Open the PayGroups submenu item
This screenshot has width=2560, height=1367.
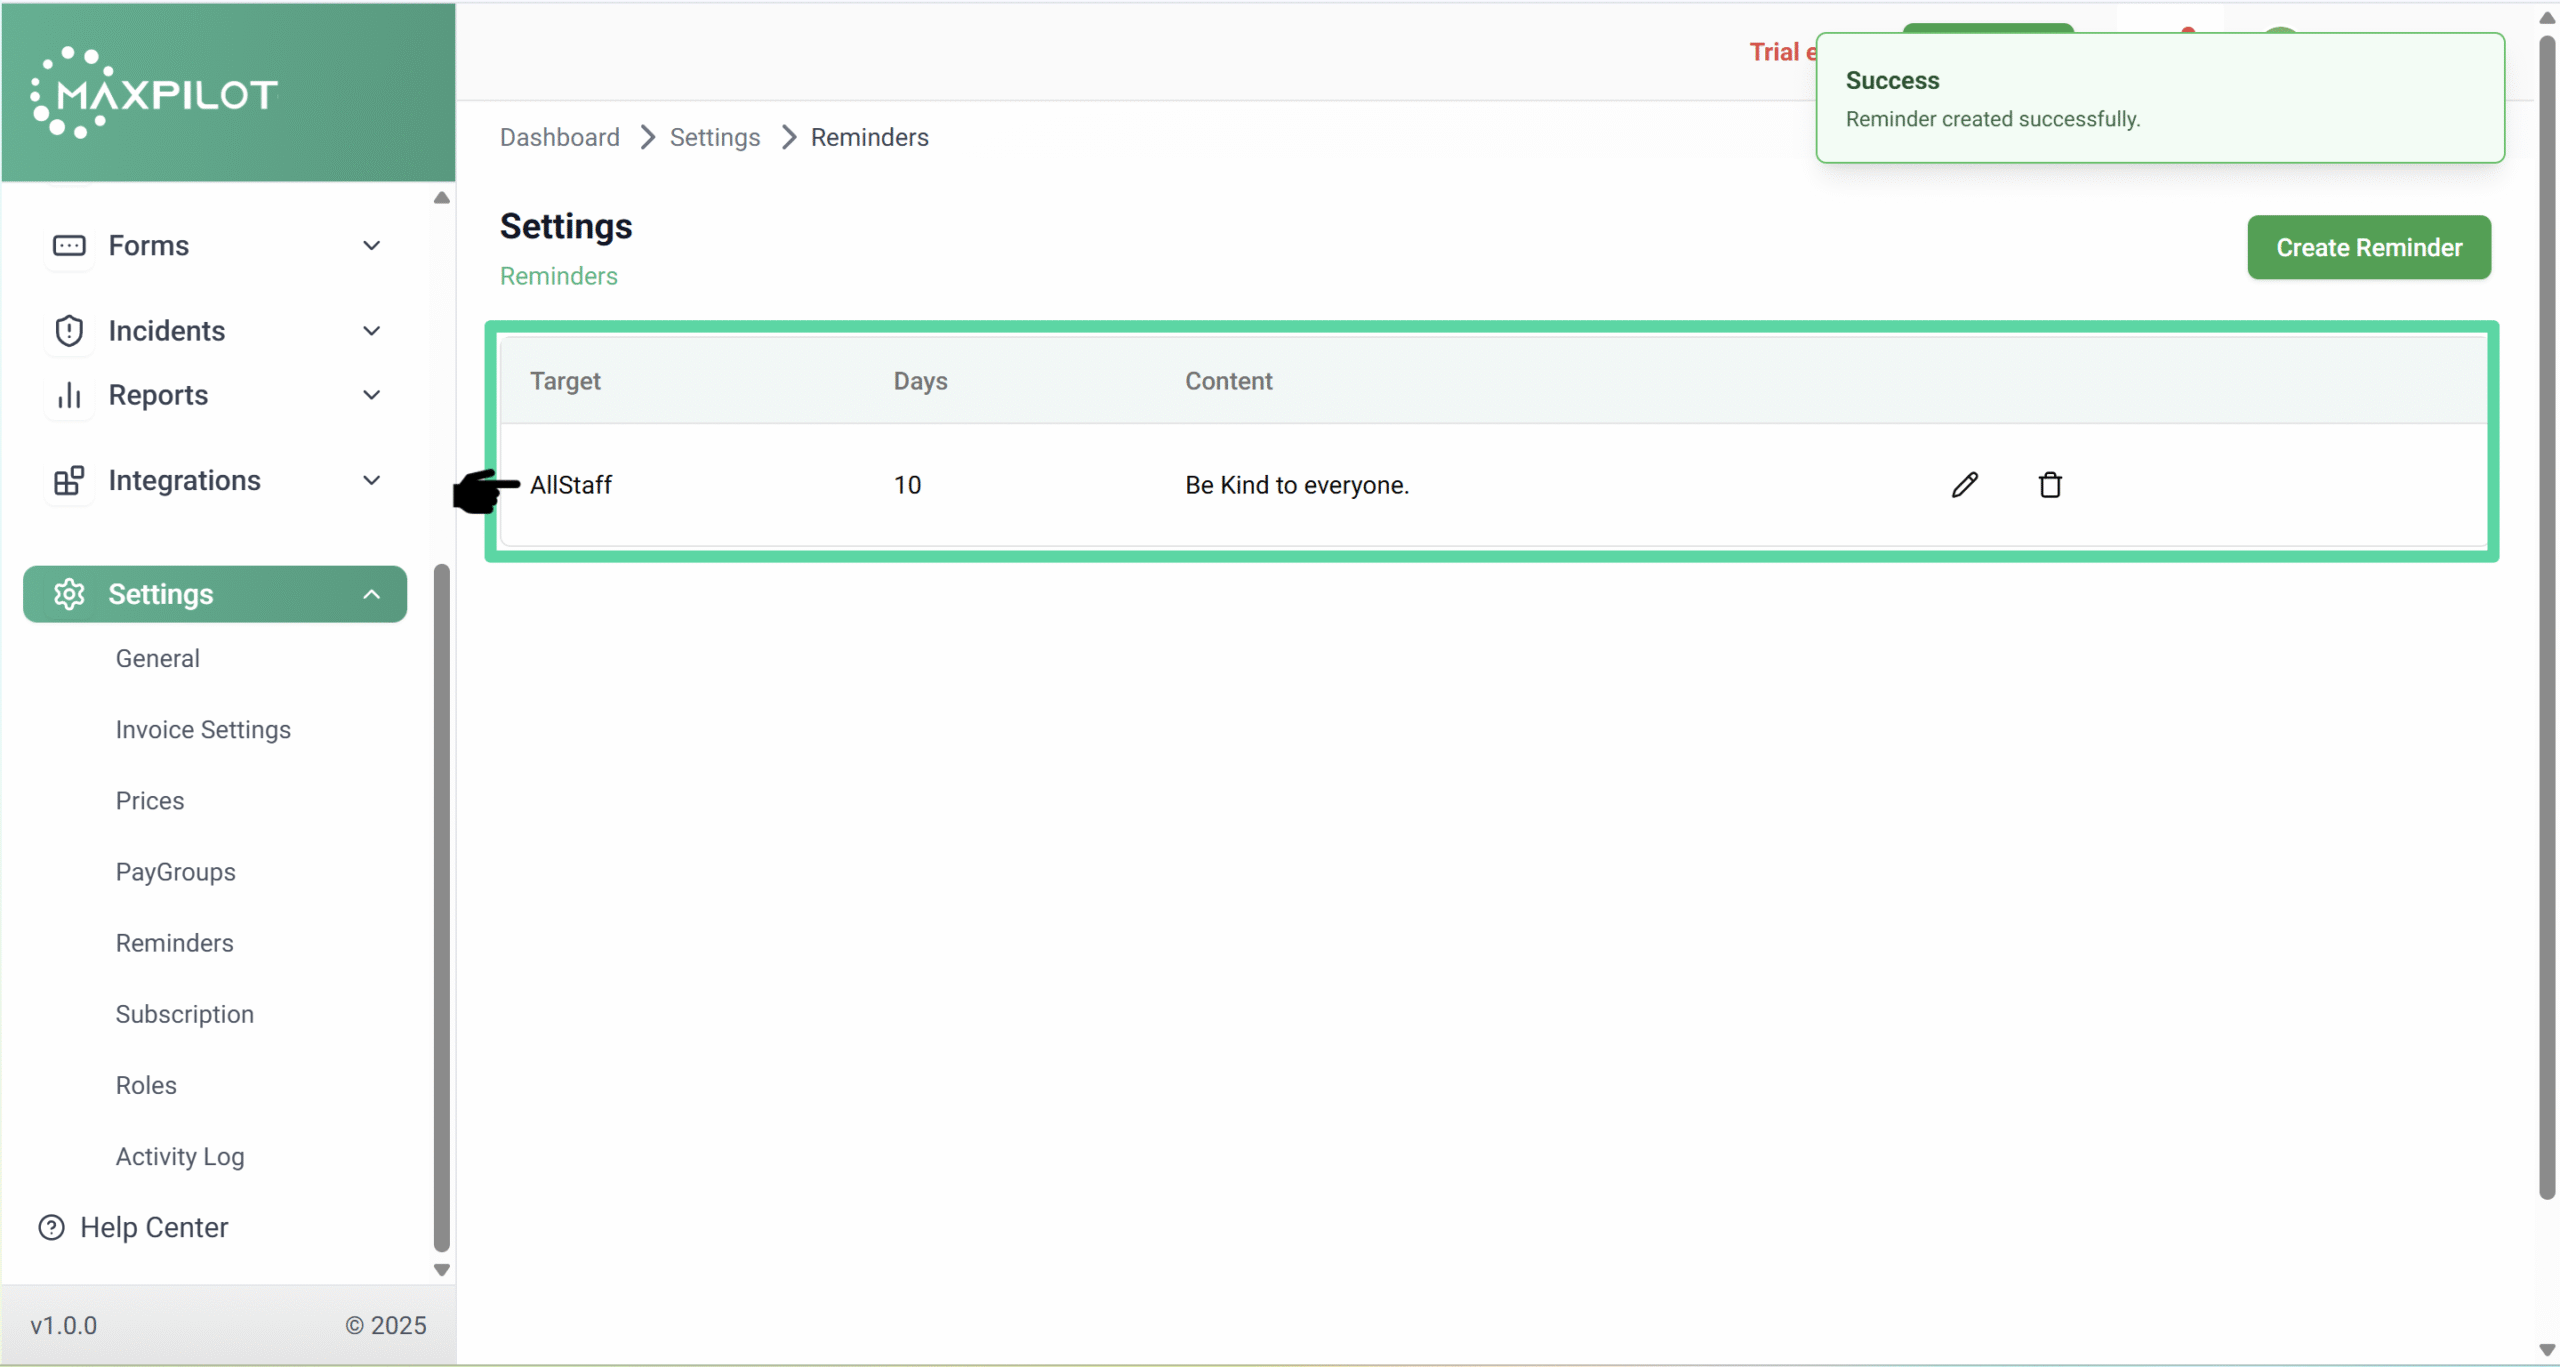point(176,872)
